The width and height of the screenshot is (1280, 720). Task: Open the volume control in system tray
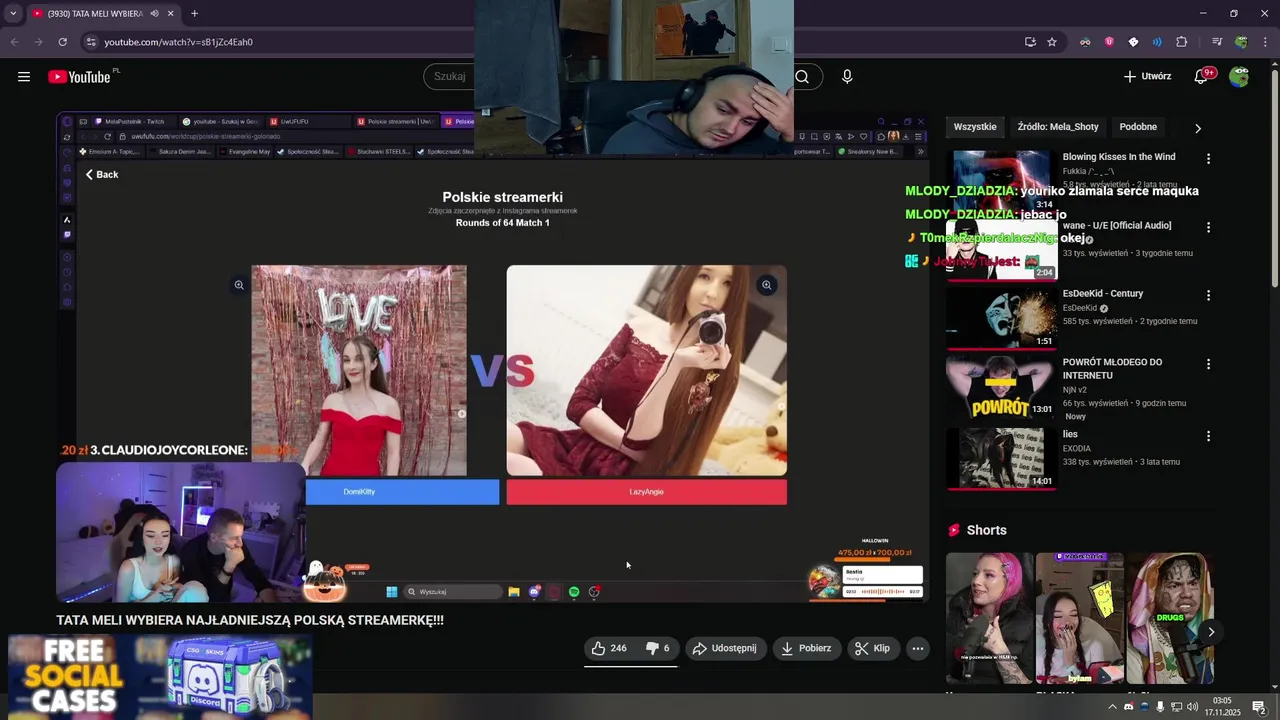(x=1192, y=707)
